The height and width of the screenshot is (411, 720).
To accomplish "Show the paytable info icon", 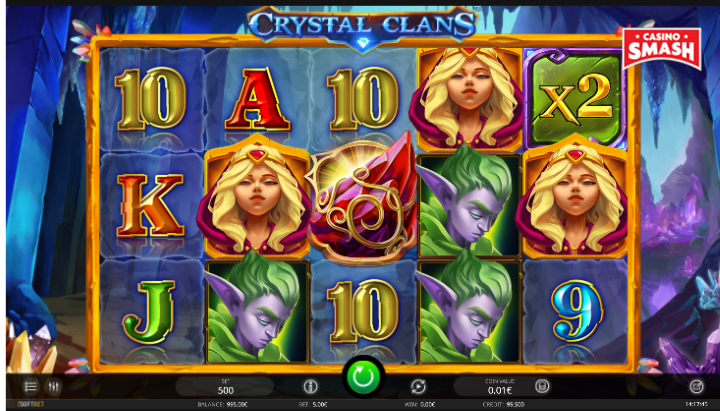I will coord(310,387).
